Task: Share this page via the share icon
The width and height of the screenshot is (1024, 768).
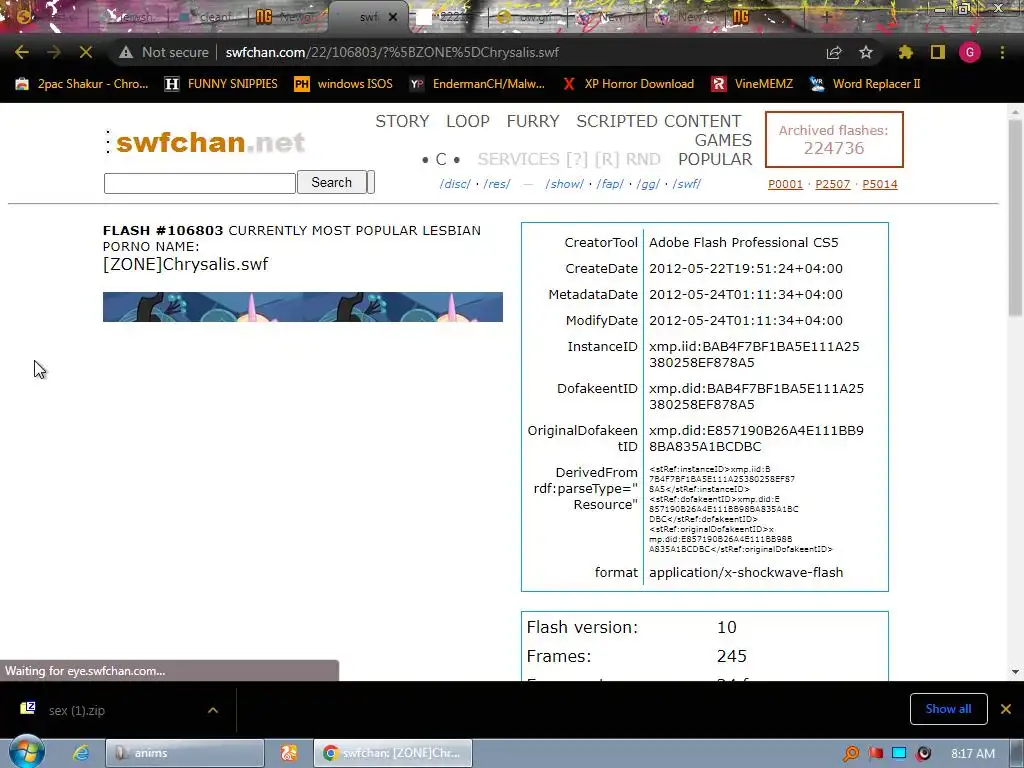Action: coord(834,52)
